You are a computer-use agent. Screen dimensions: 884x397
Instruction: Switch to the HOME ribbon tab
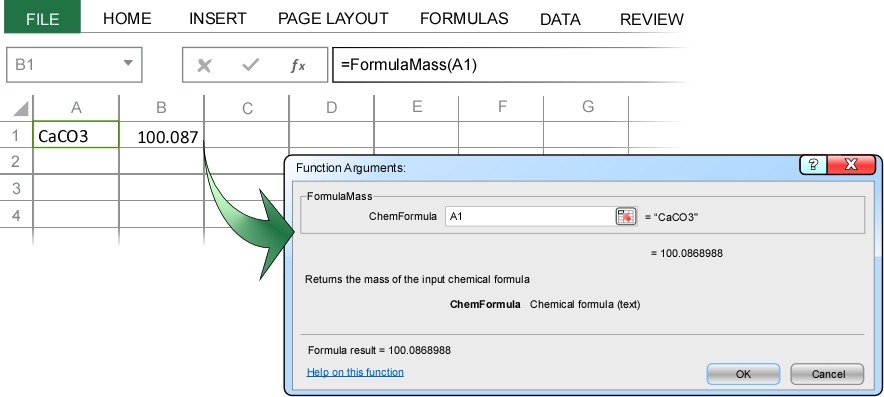coord(127,19)
